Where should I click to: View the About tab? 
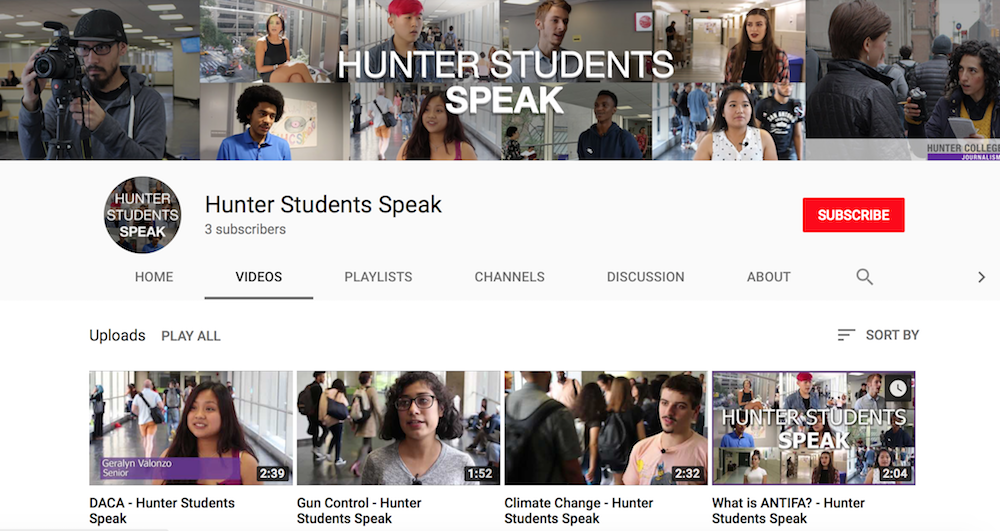coord(768,277)
